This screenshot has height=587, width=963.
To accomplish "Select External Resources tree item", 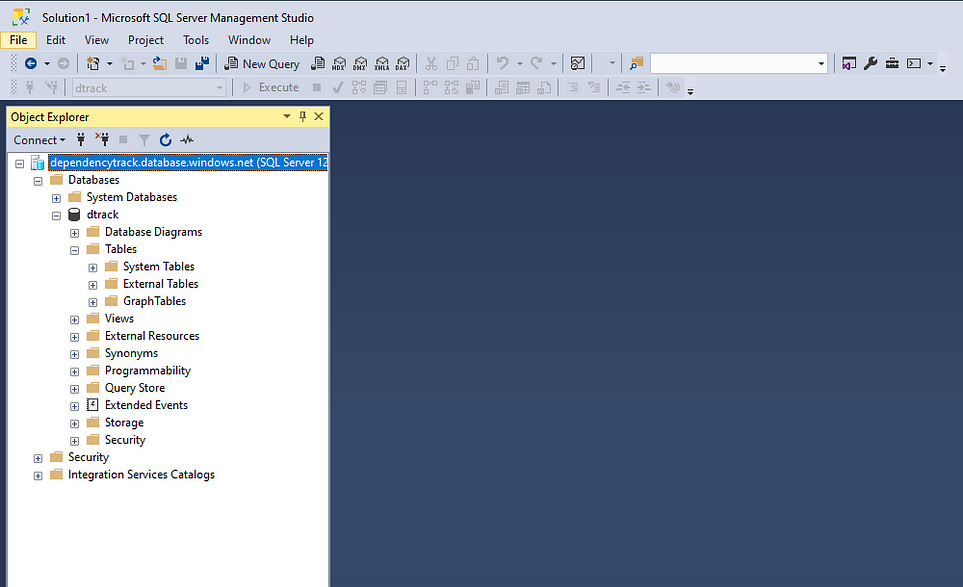I will pos(152,336).
